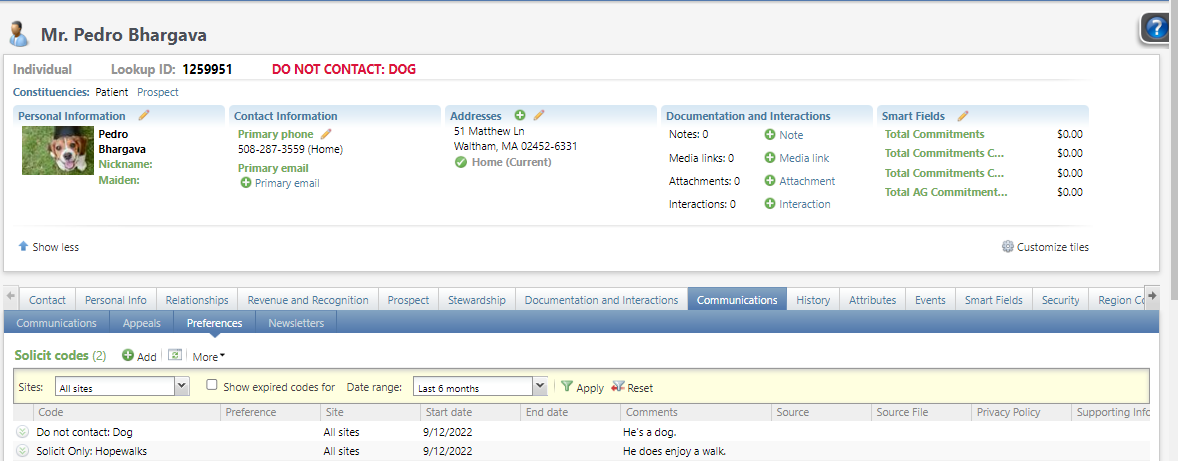Open the Sites dropdown

[x=182, y=387]
